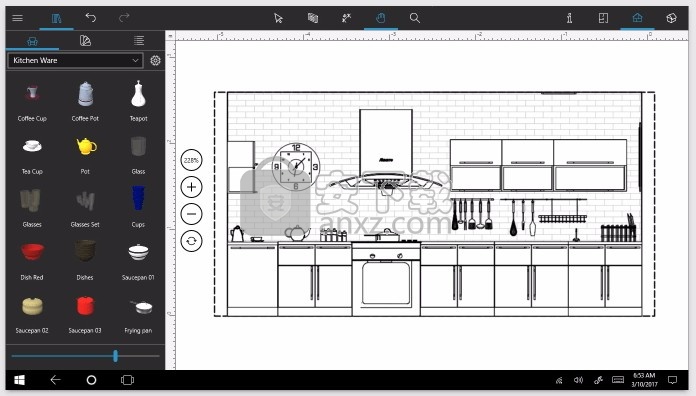Open the hamburger menu
Screen dimensions: 696x396
click(x=17, y=18)
